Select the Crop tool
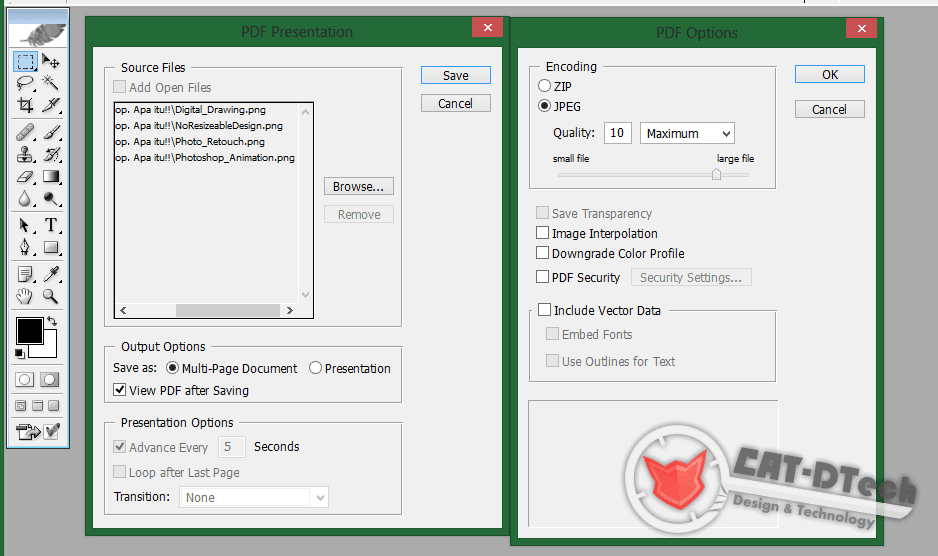Viewport: 938px width, 556px height. point(25,105)
